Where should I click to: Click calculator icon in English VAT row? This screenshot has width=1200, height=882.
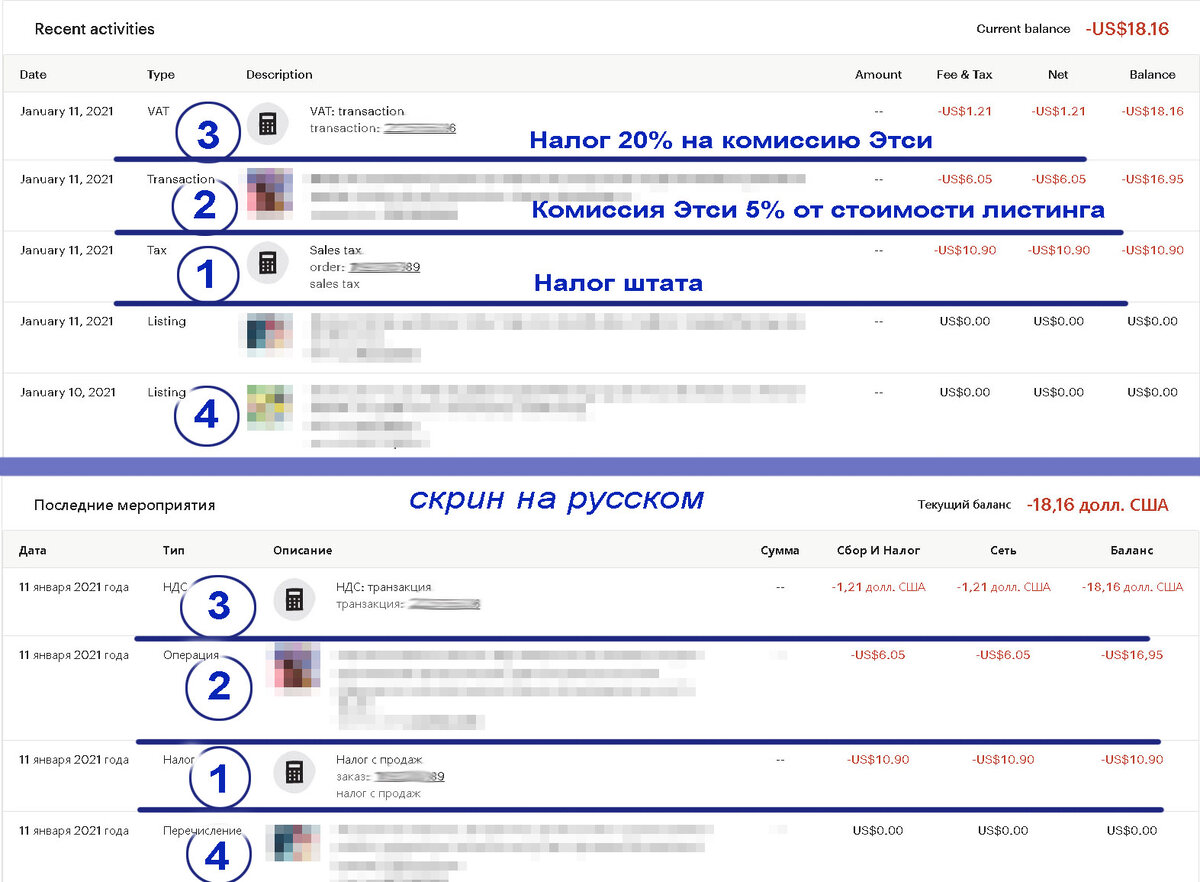(x=267, y=124)
